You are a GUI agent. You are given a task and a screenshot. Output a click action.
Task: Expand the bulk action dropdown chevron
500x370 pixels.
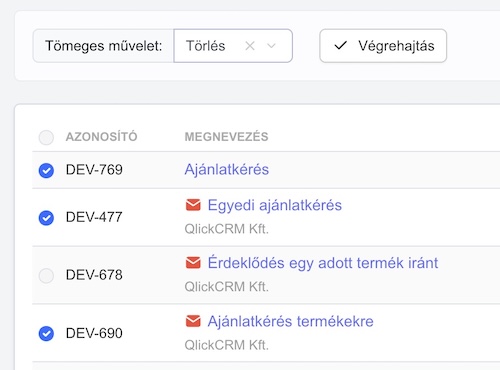[x=272, y=46]
